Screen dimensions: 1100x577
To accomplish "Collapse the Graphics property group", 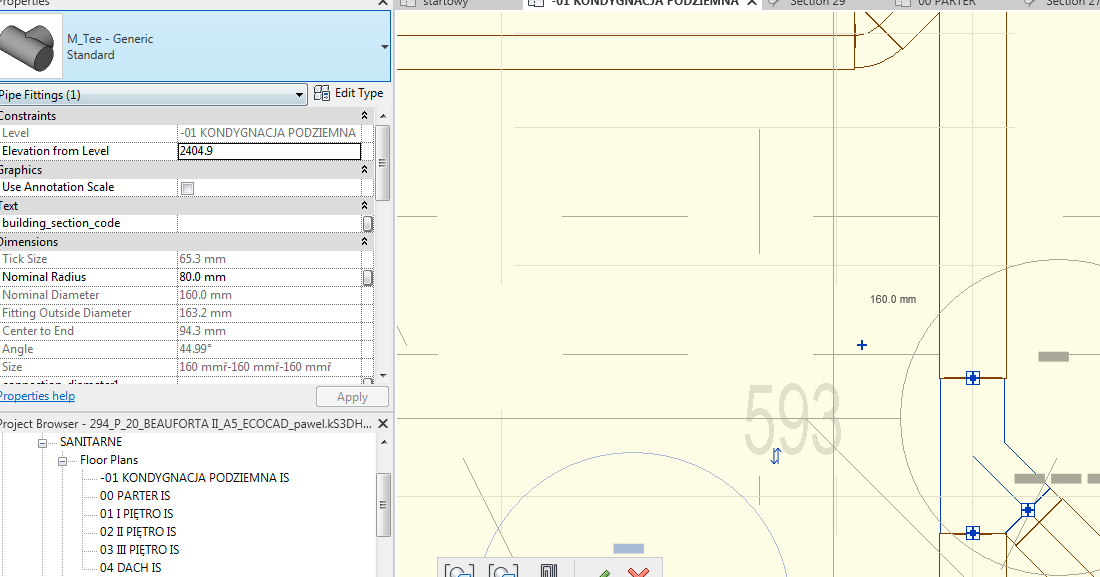I will (364, 170).
